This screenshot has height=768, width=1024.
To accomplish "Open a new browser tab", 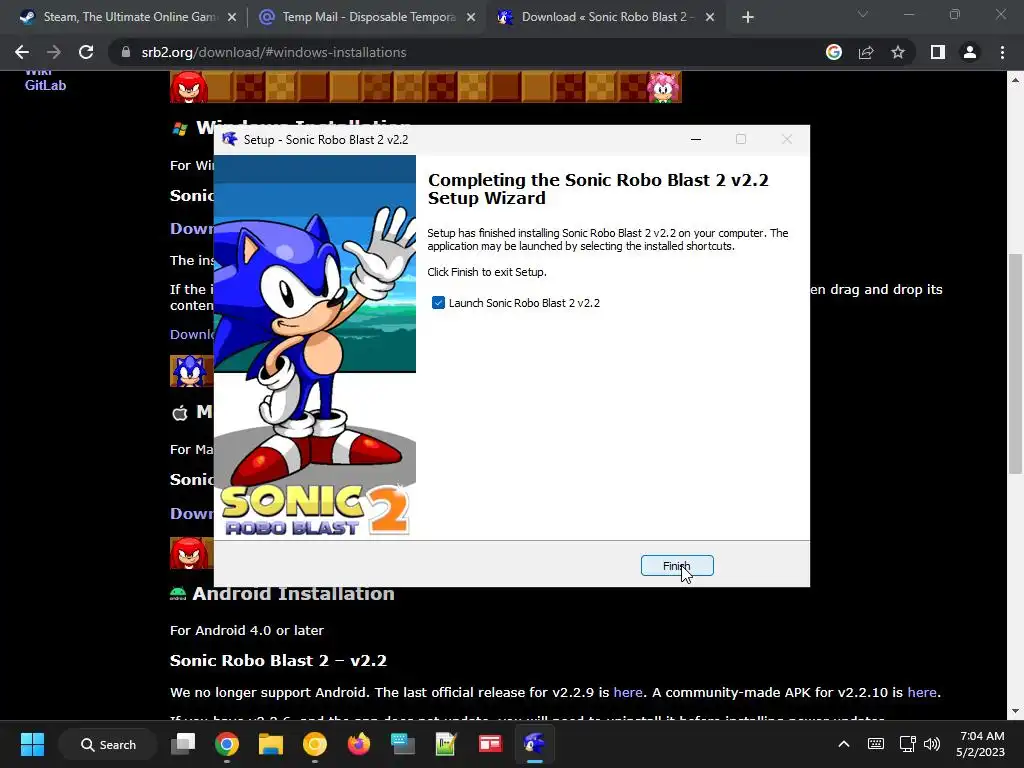I will [x=748, y=18].
